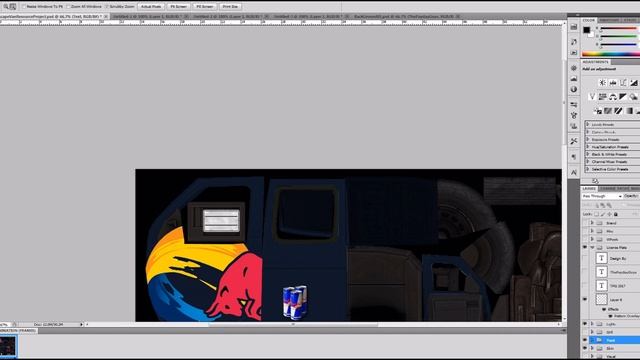Add a Gradient Map adjustment layer
Viewport: 640px width, 360px height.
629,111
